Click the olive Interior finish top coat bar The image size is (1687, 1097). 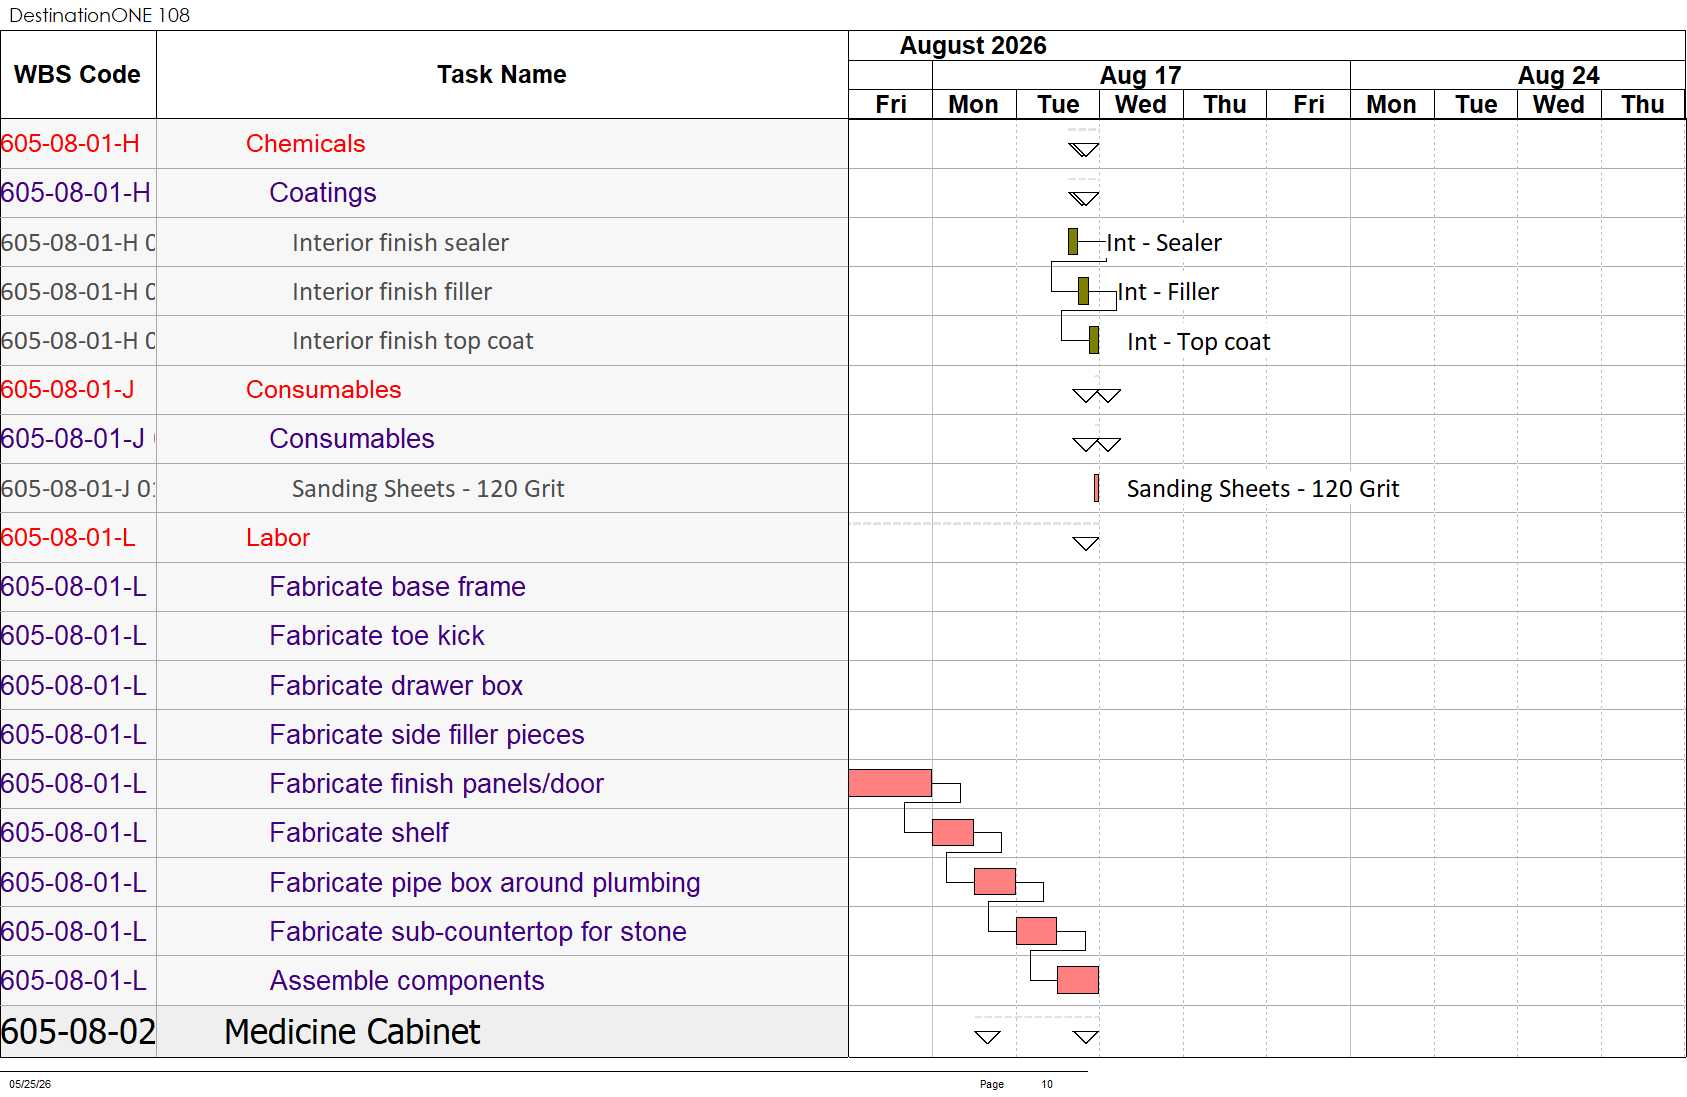point(1094,340)
